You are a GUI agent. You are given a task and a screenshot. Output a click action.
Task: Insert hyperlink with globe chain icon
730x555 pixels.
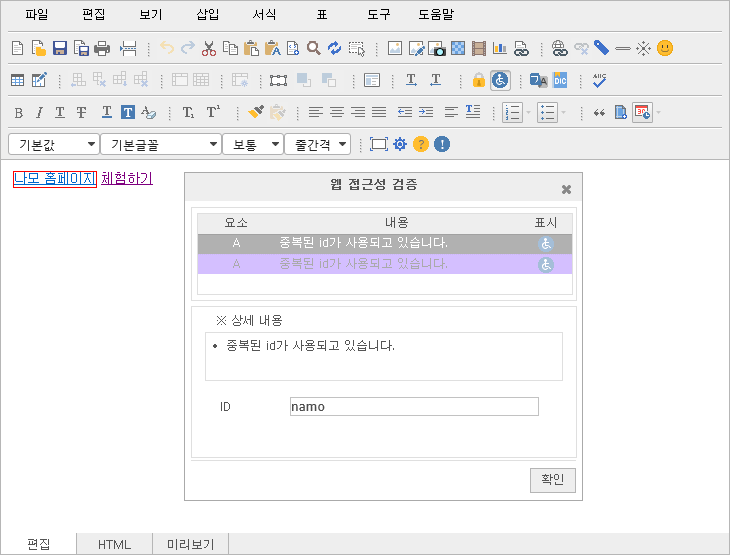pyautogui.click(x=559, y=48)
